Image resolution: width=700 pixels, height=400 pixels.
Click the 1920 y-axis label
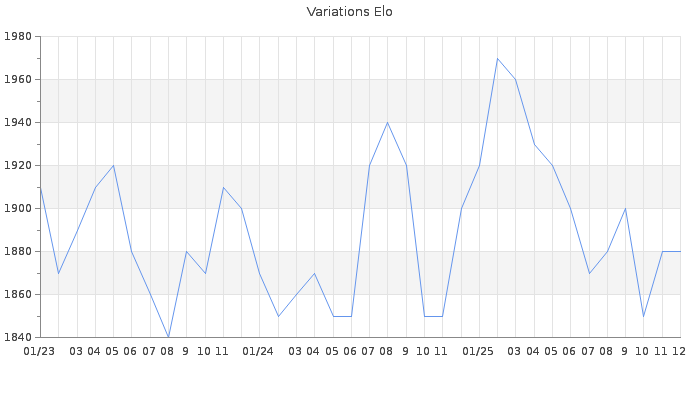(19, 166)
